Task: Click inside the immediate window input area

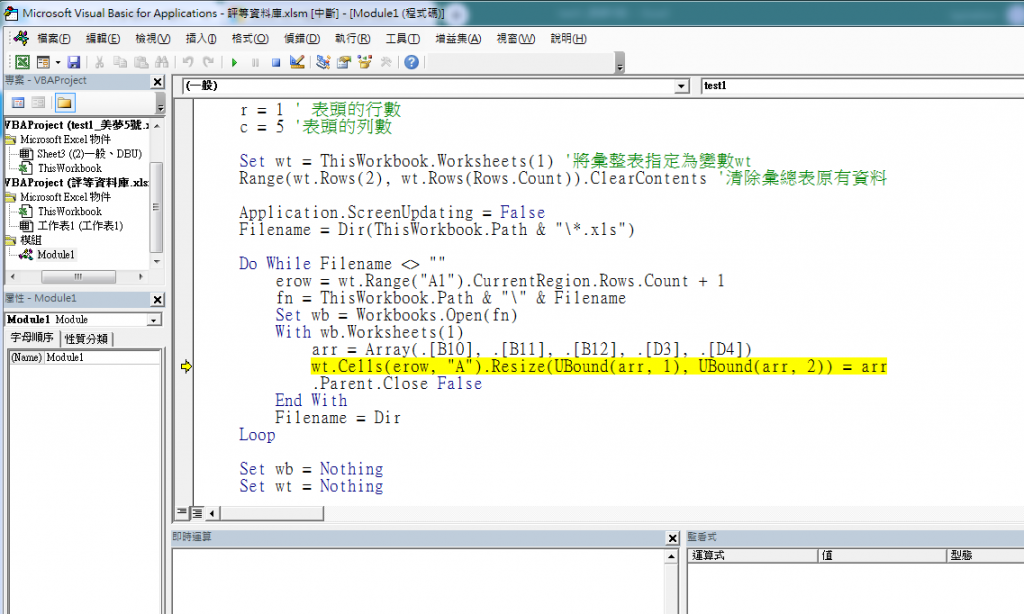Action: pos(419,581)
